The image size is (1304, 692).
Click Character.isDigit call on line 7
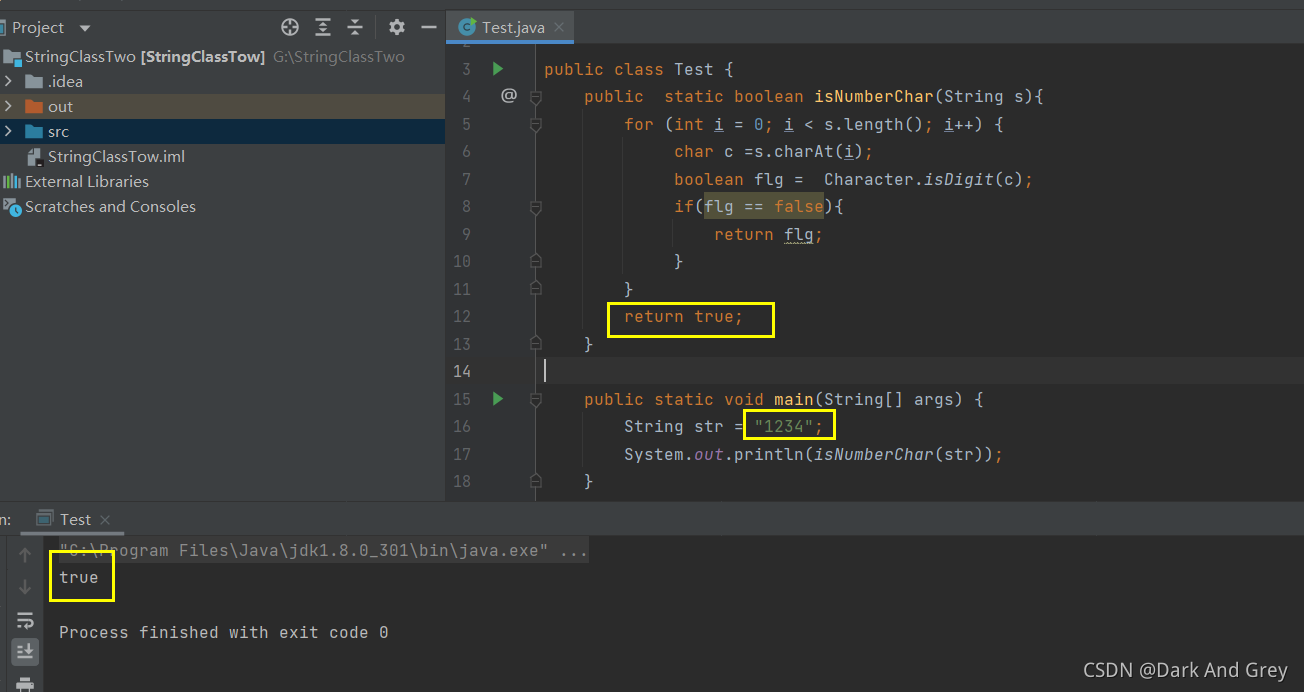click(923, 179)
